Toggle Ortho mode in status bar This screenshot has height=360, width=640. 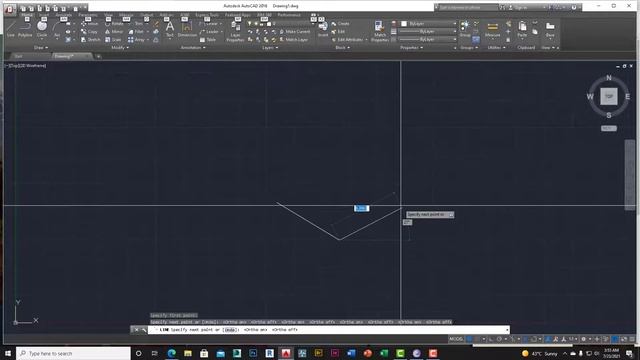[x=491, y=339]
